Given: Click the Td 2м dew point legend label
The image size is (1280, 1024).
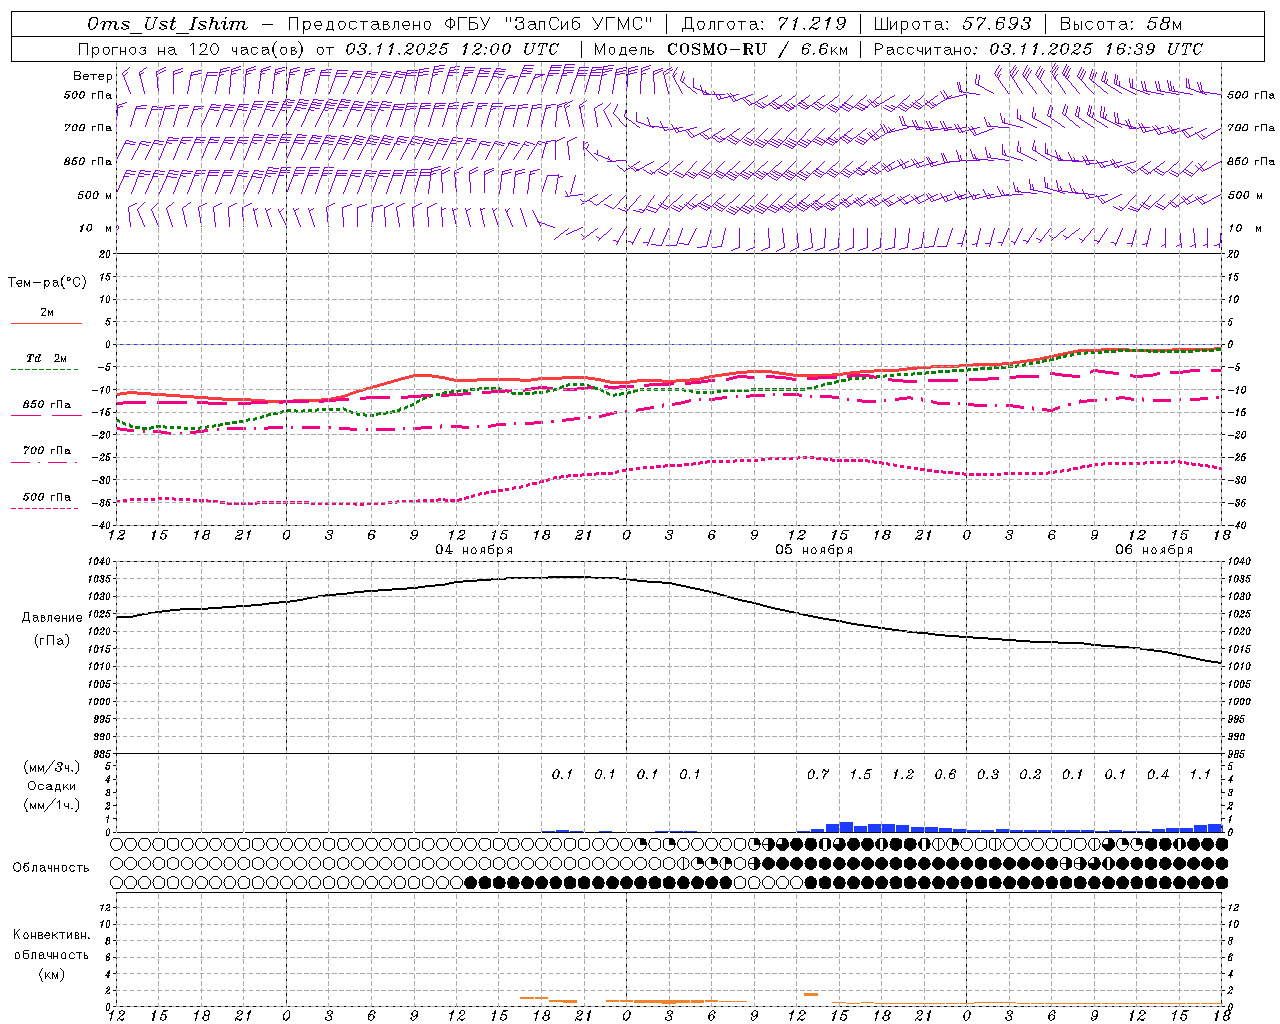Looking at the screenshot, I should [47, 358].
